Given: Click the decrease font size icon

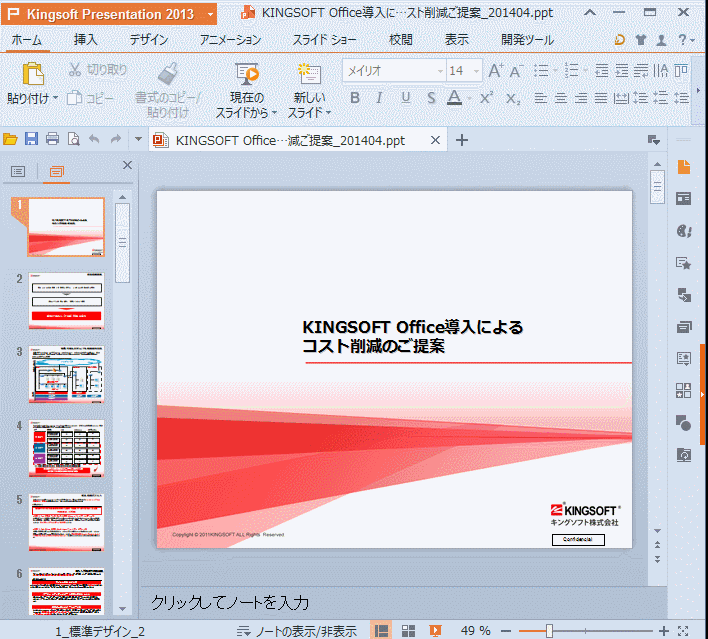Looking at the screenshot, I should pos(516,71).
